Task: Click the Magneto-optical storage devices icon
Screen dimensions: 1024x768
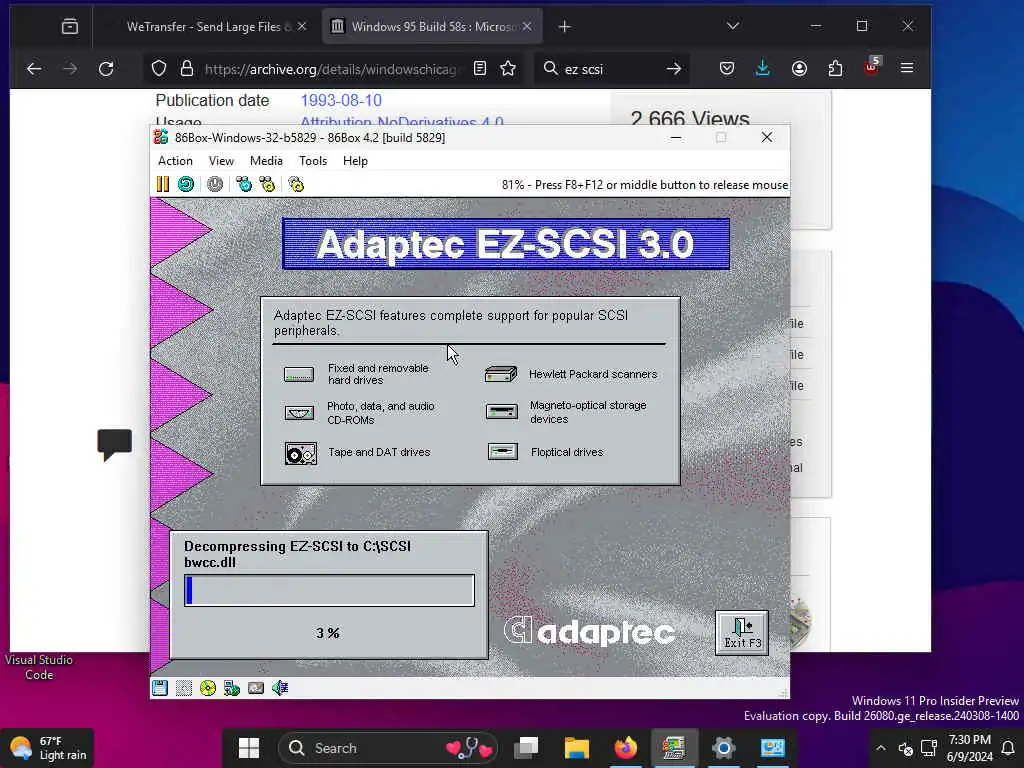Action: [502, 411]
